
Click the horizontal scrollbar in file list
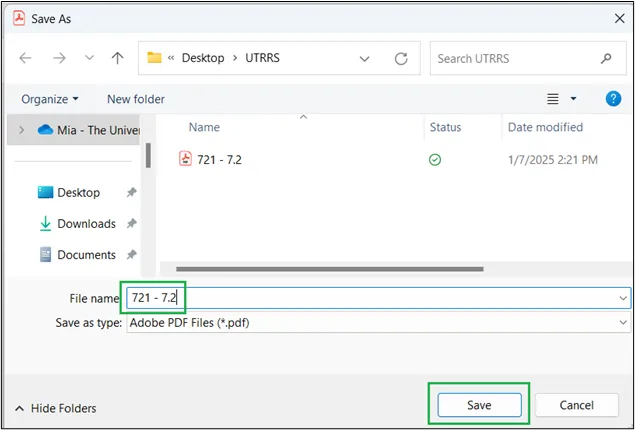click(x=330, y=268)
